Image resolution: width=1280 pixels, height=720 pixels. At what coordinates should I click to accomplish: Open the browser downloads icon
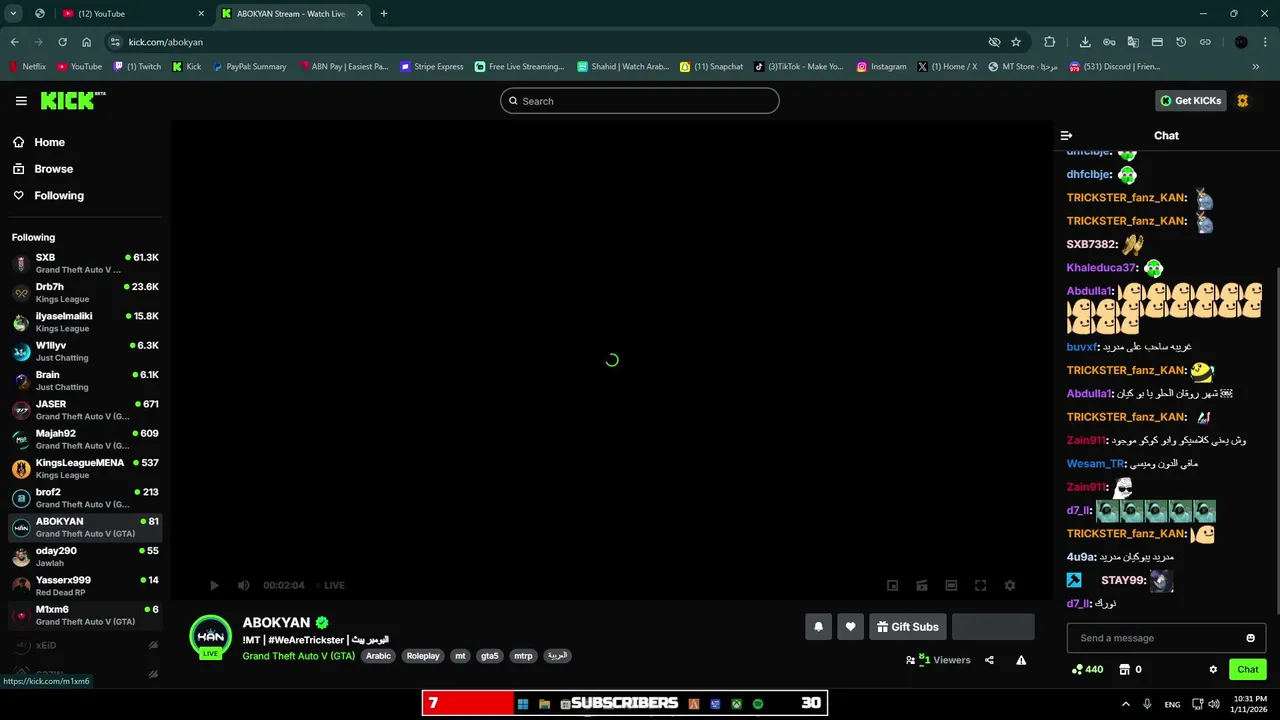click(x=1085, y=42)
